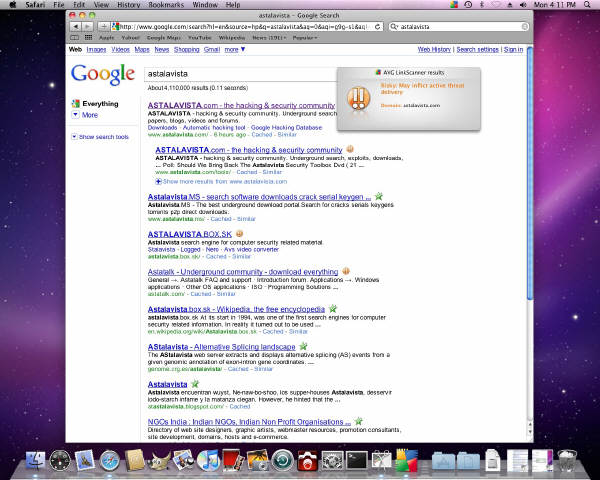Open the Trash in the dock

coord(567,460)
